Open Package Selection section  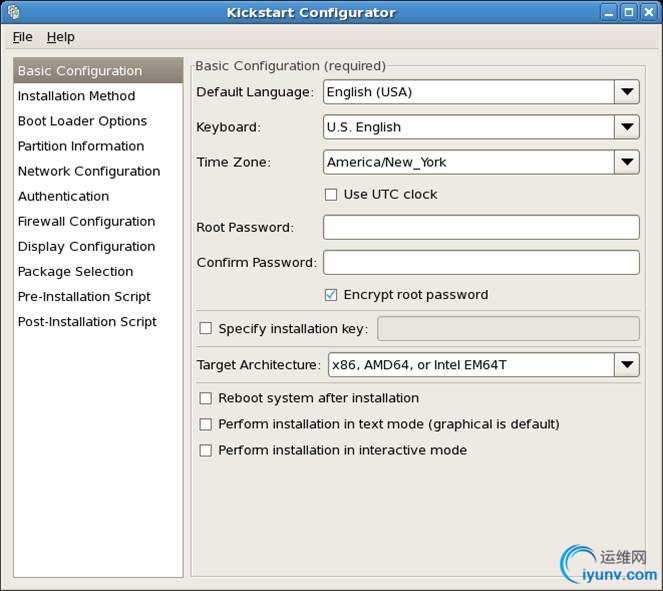(98, 271)
